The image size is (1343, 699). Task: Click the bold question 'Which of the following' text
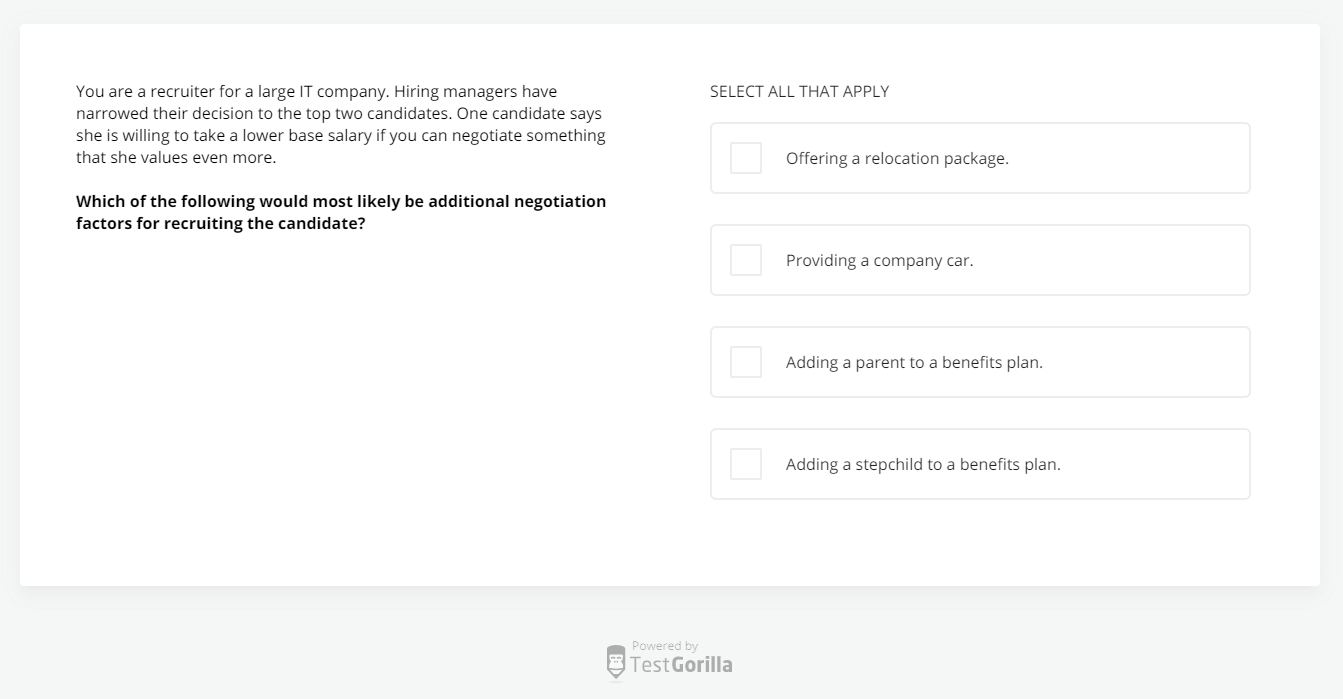341,201
